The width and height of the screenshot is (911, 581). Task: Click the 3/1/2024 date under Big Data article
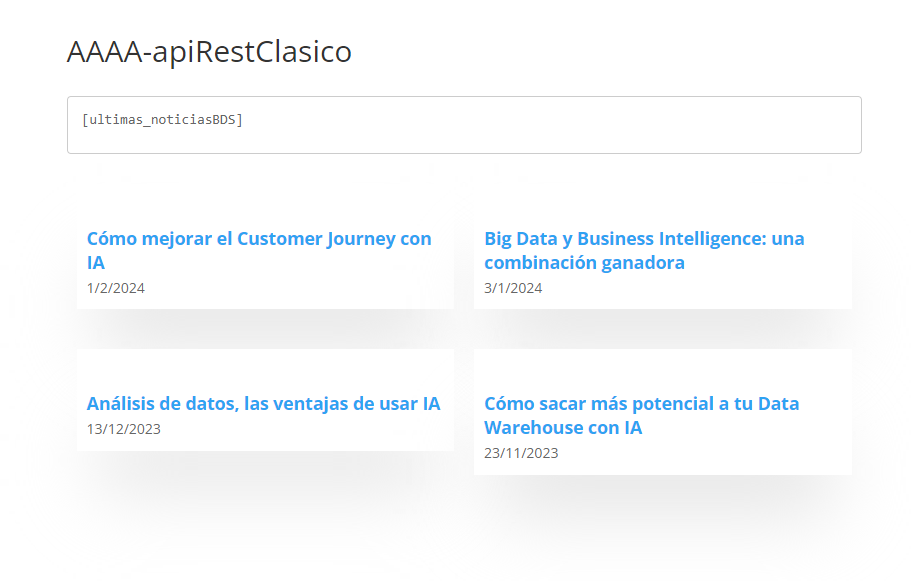pos(513,288)
